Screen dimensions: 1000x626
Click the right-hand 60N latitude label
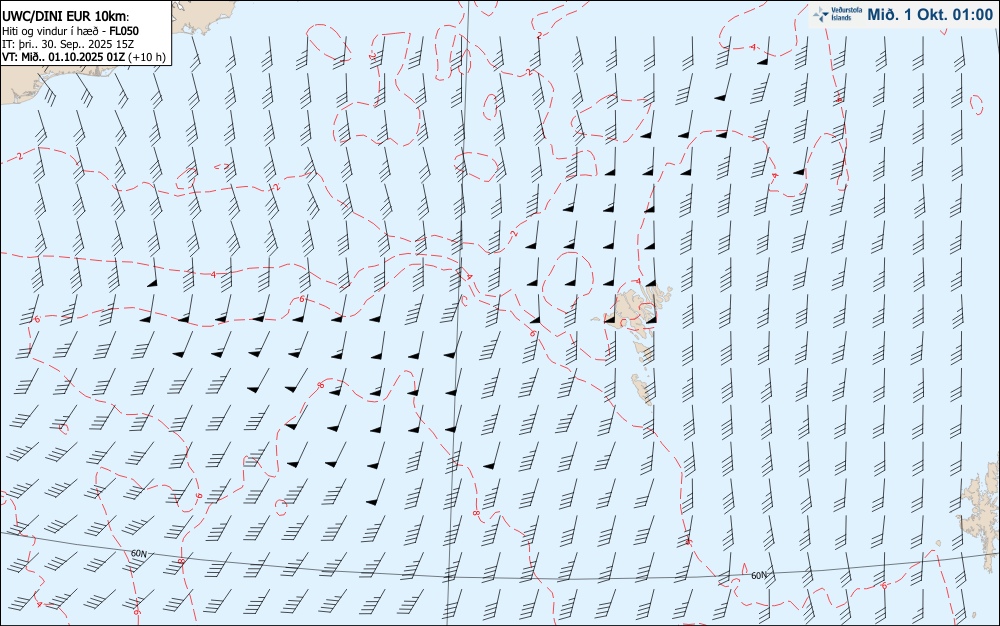click(x=759, y=576)
